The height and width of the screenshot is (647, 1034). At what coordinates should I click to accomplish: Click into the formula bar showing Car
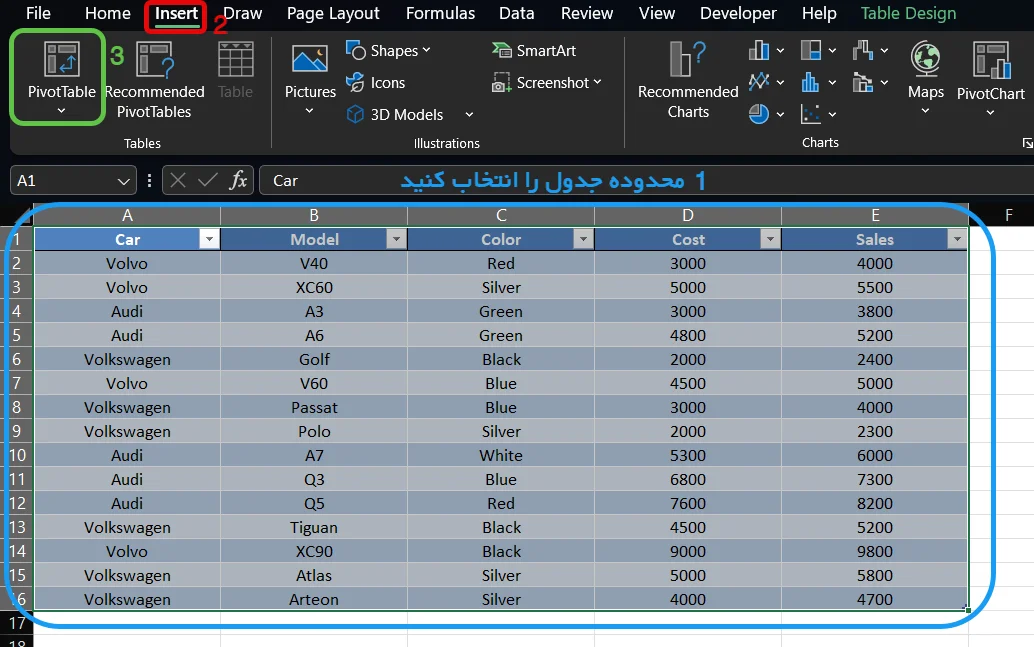point(646,180)
